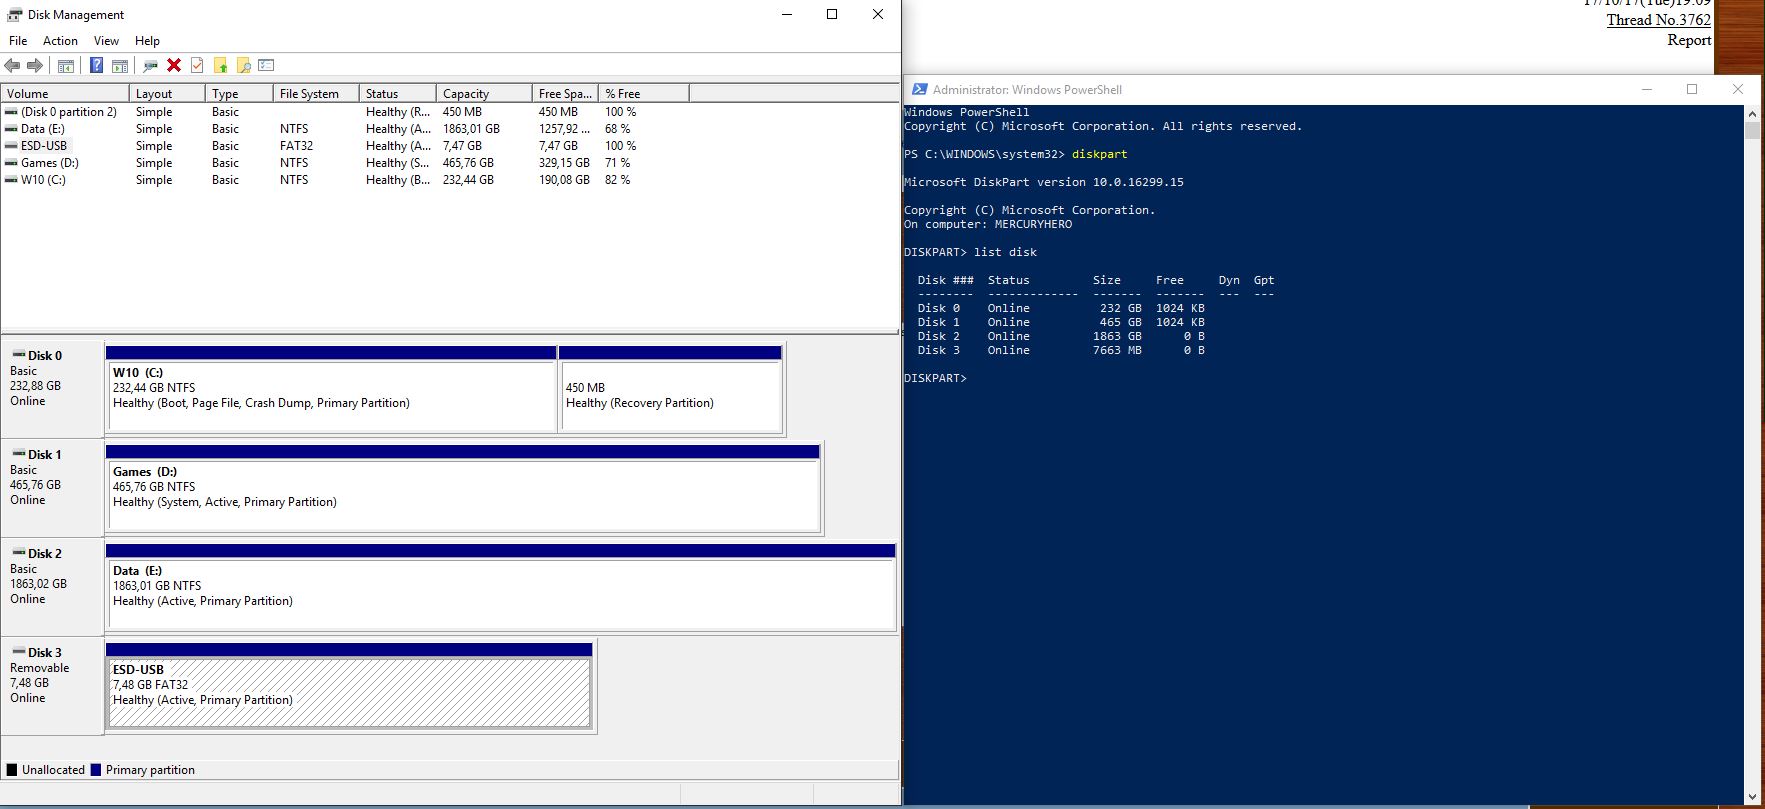
Task: Click the volume icon beside Data (E:)
Action: click(11, 129)
